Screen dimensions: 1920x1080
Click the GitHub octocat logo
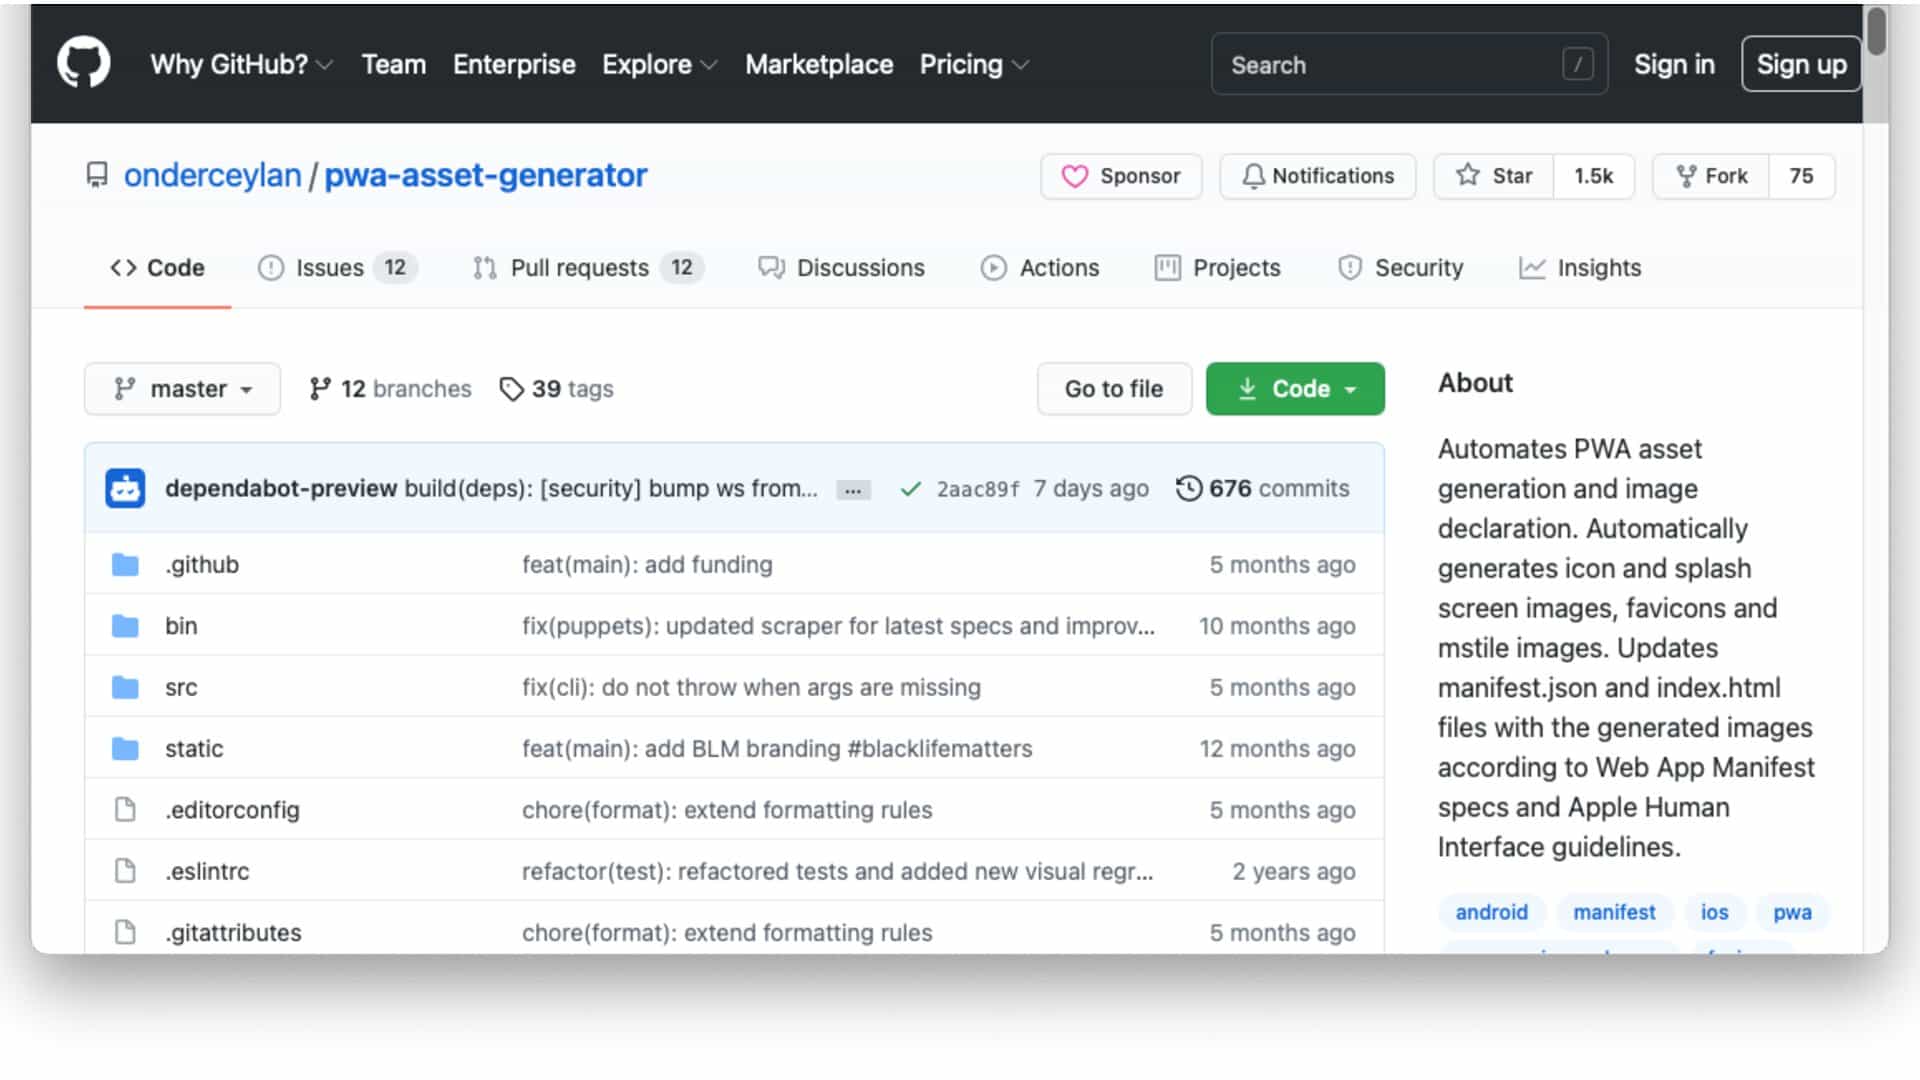[83, 63]
